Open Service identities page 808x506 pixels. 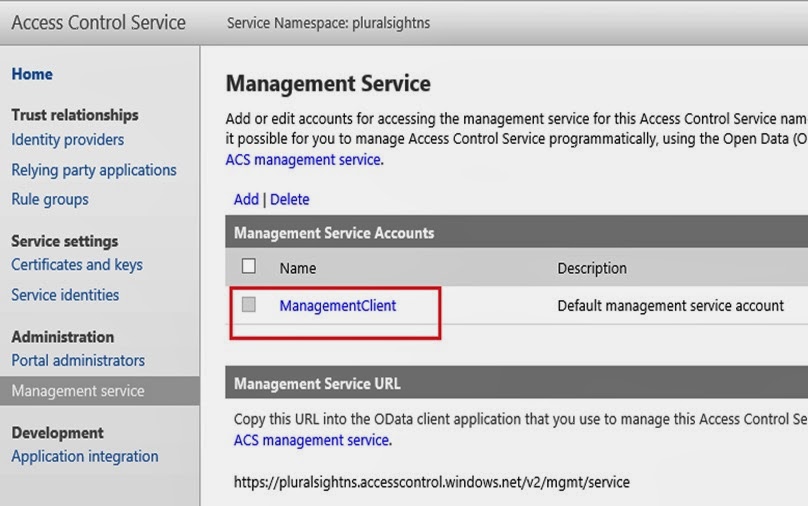coord(65,295)
